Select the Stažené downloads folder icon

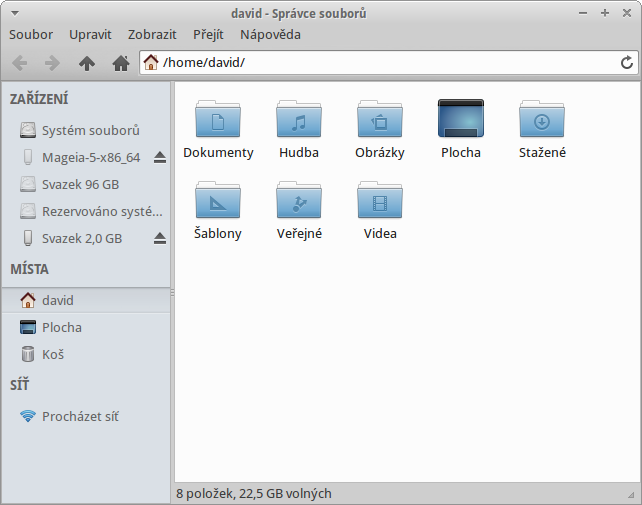(542, 119)
